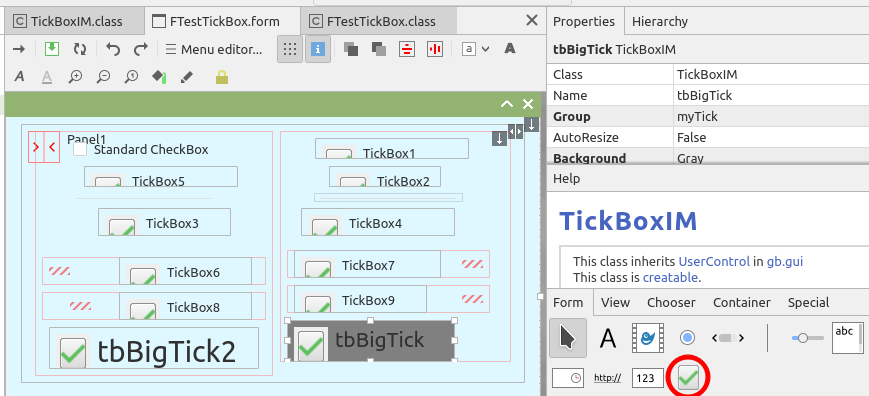Pick the slider control in toolbox
The image size is (869, 396).
(x=807, y=337)
